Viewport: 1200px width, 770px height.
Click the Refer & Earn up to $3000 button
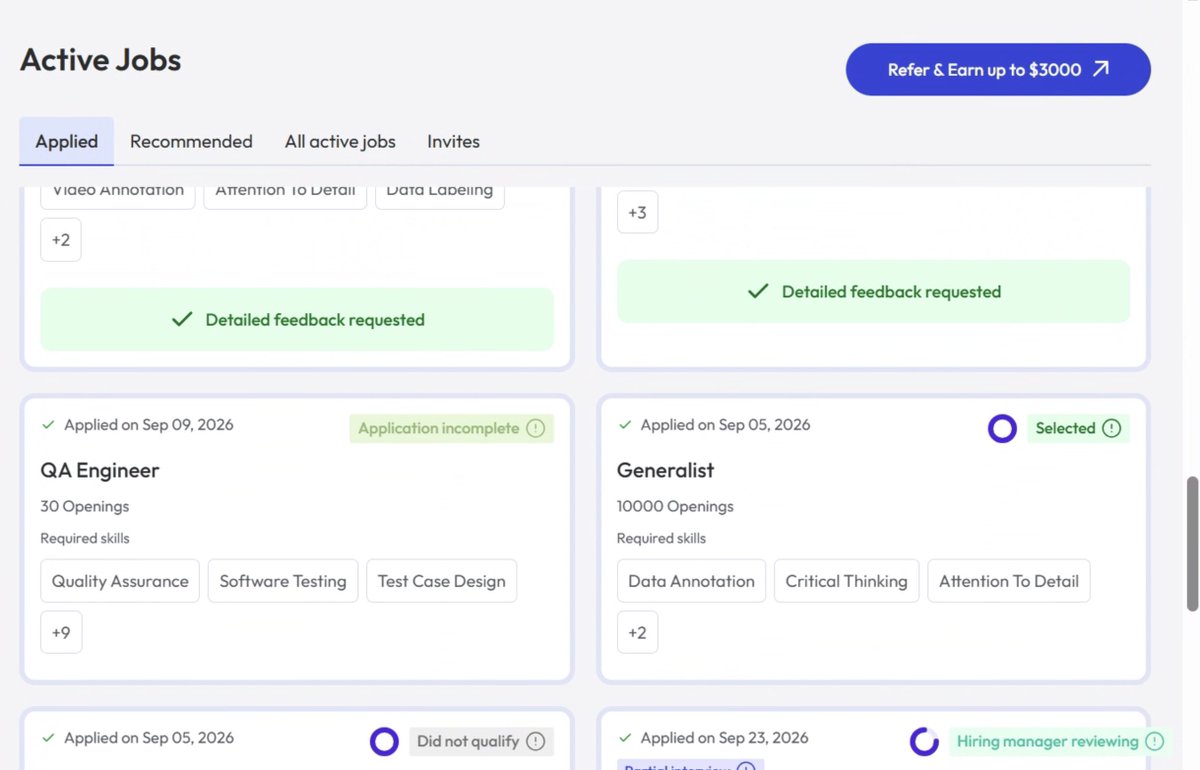[998, 70]
